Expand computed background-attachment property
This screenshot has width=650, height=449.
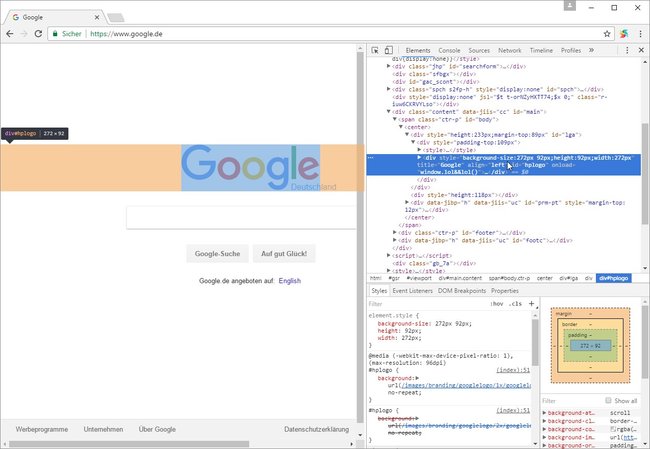(x=544, y=413)
